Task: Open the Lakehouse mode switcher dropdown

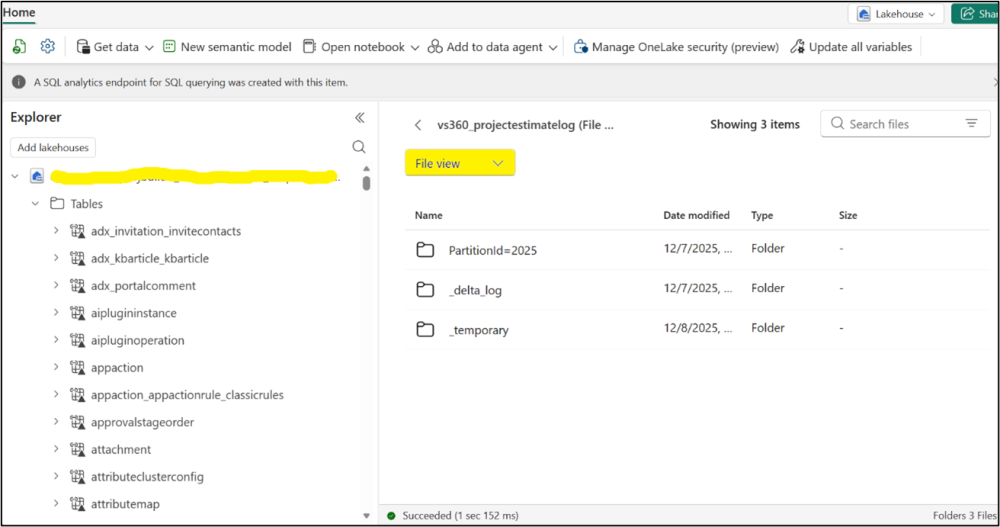Action: point(895,14)
